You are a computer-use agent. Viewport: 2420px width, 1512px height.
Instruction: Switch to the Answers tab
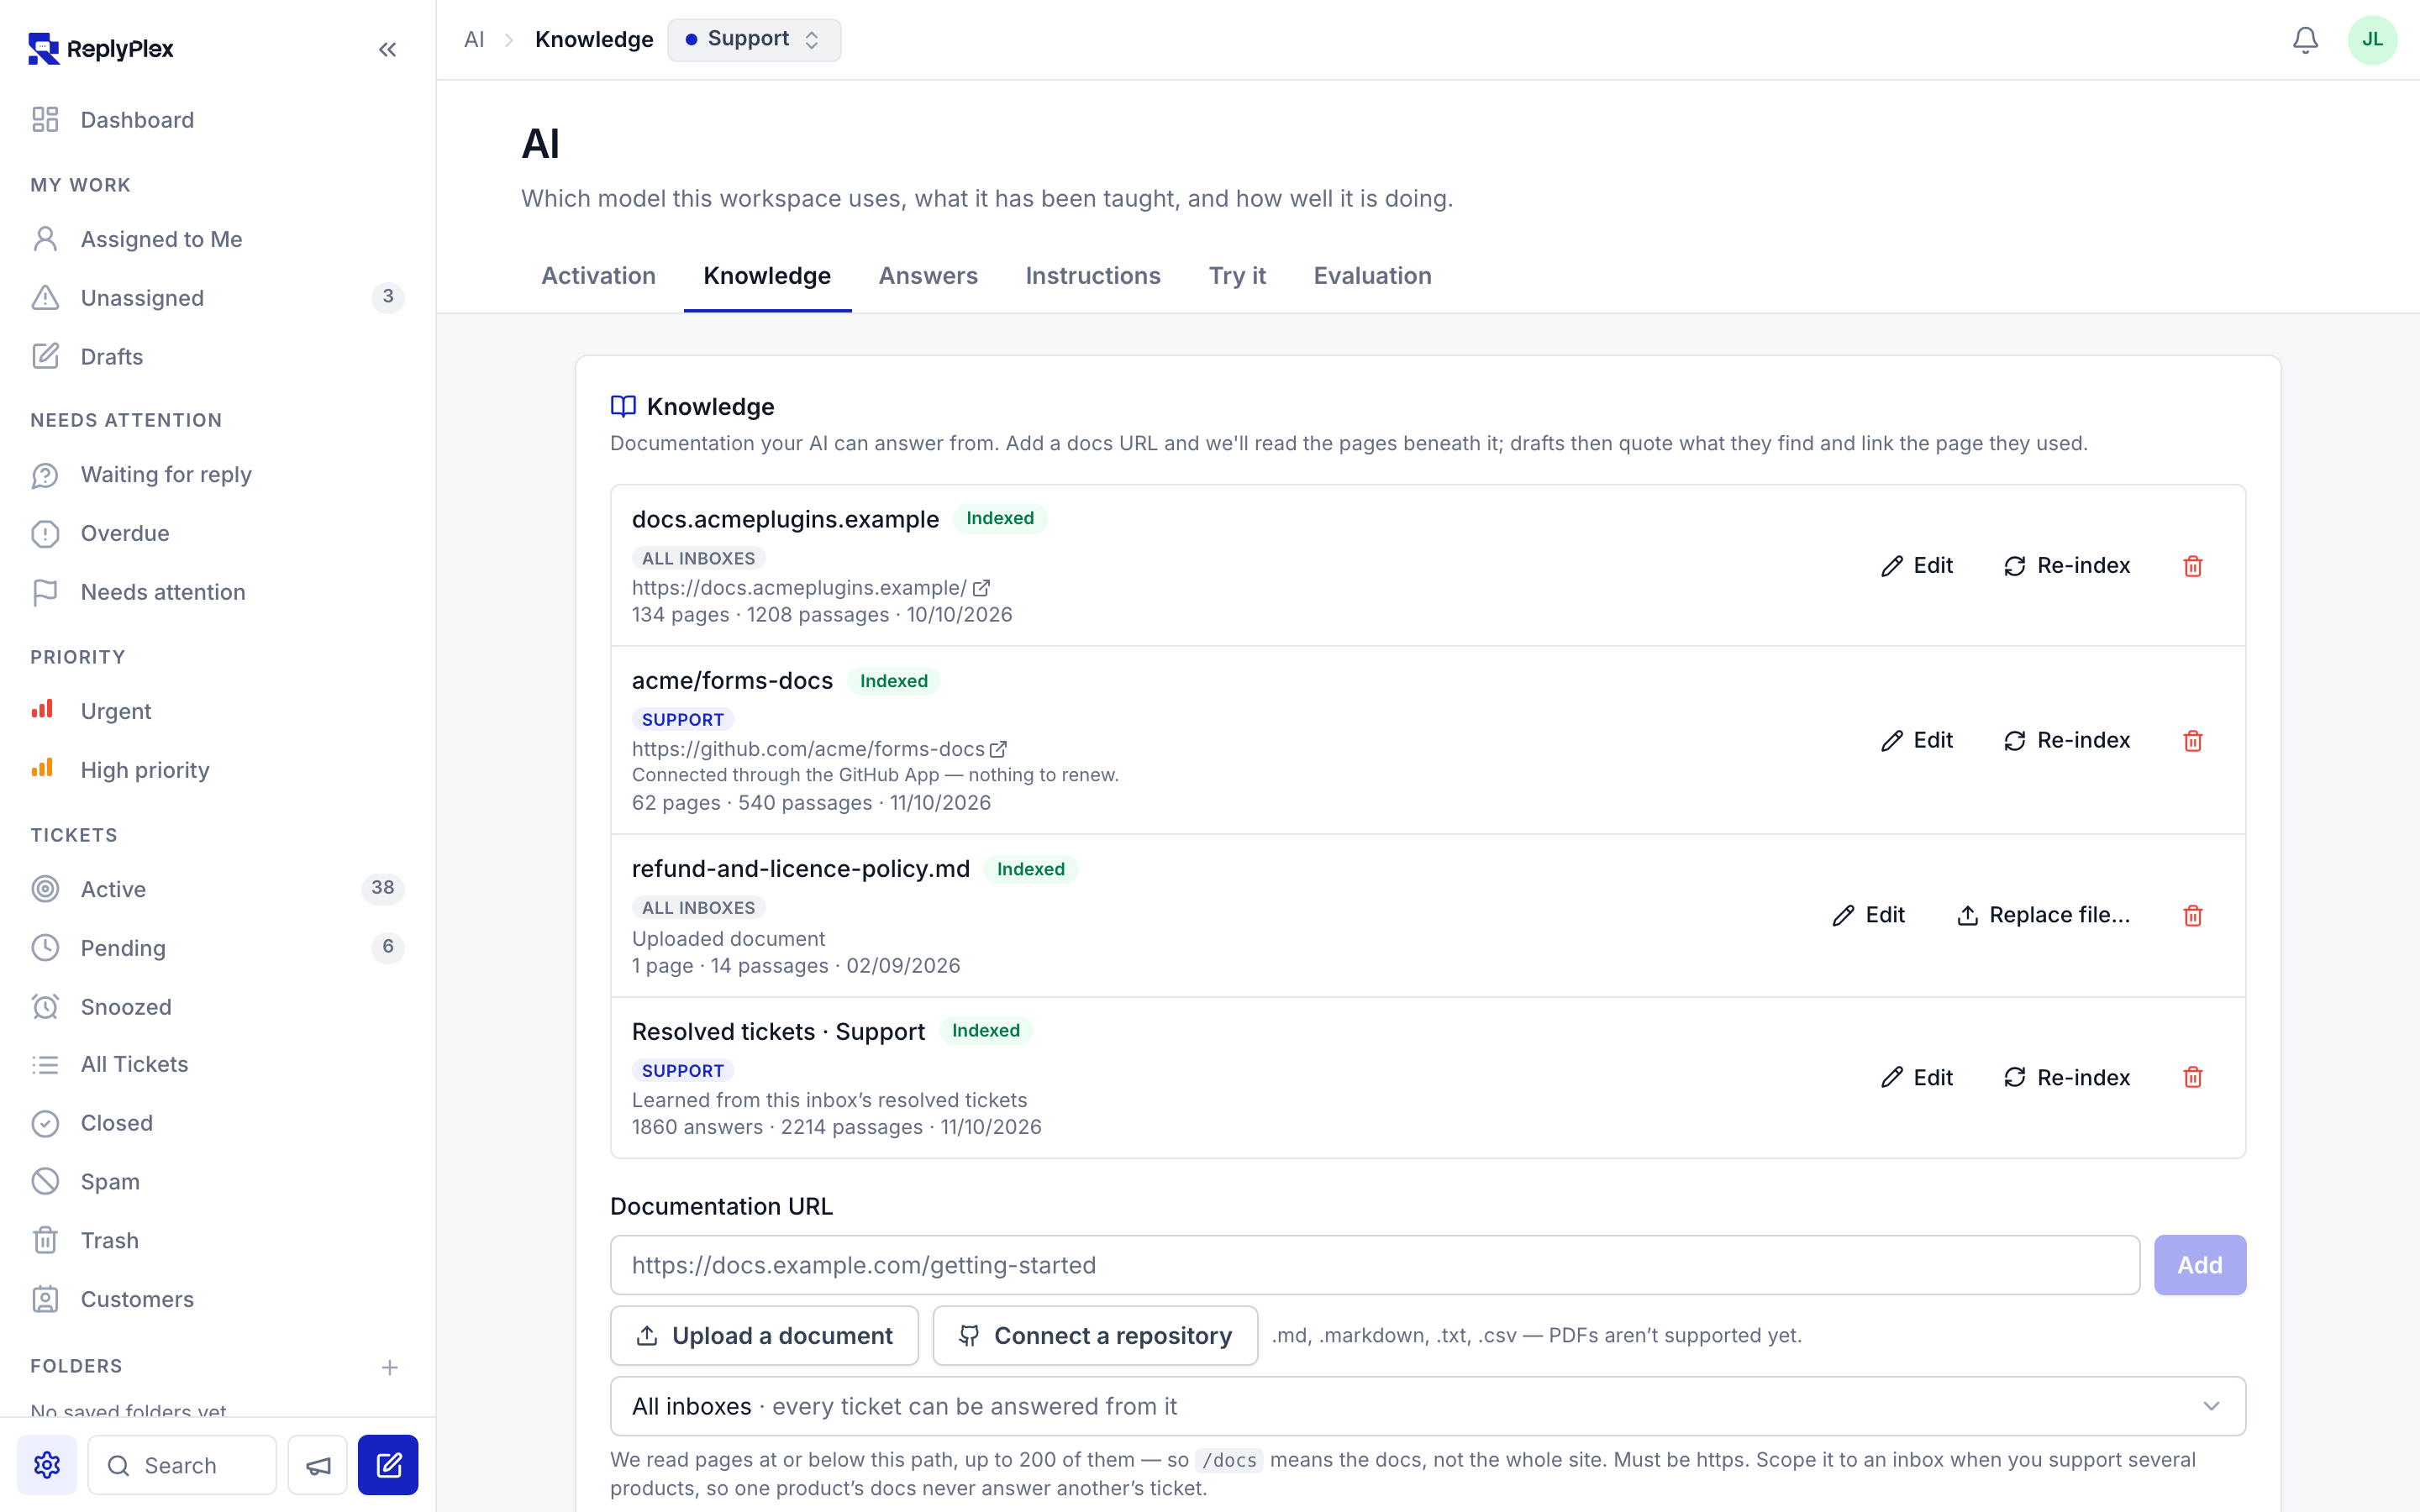tap(928, 276)
